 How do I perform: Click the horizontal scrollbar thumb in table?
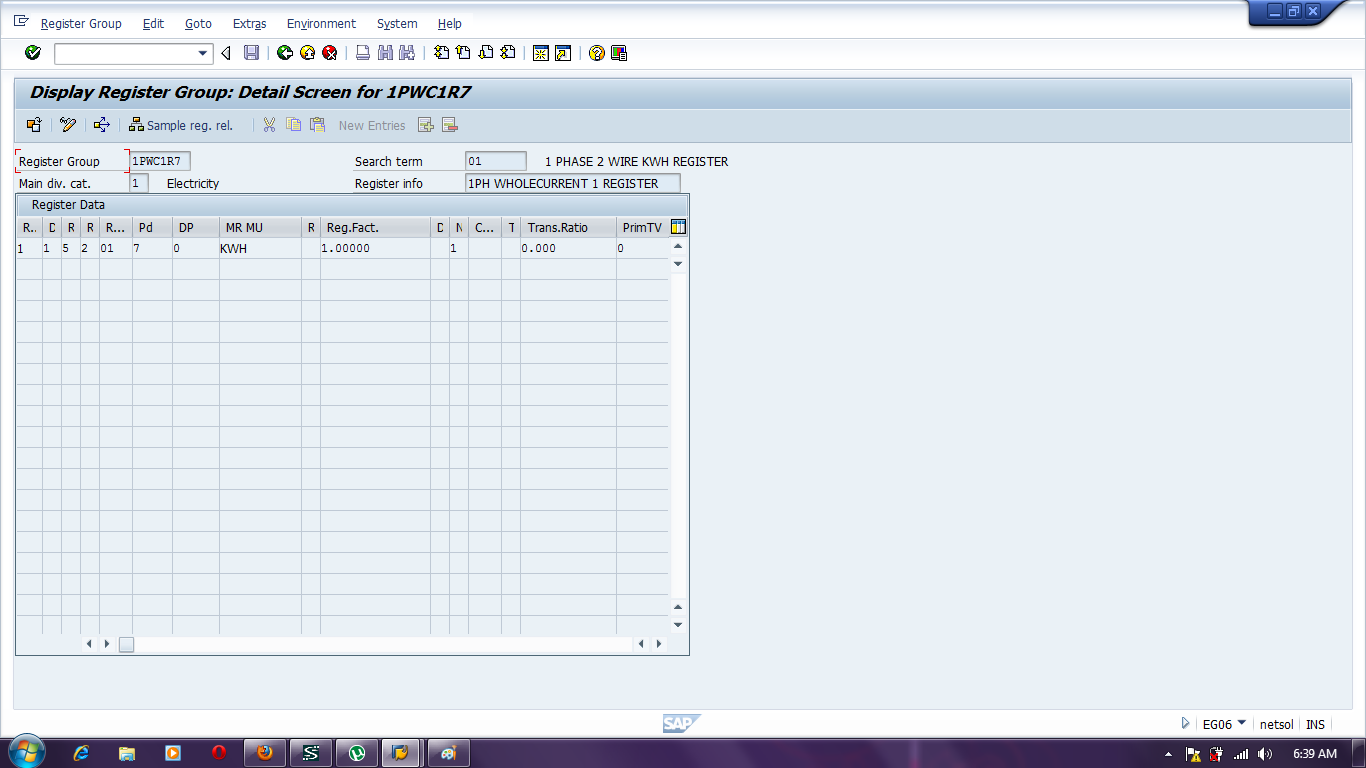(x=126, y=644)
